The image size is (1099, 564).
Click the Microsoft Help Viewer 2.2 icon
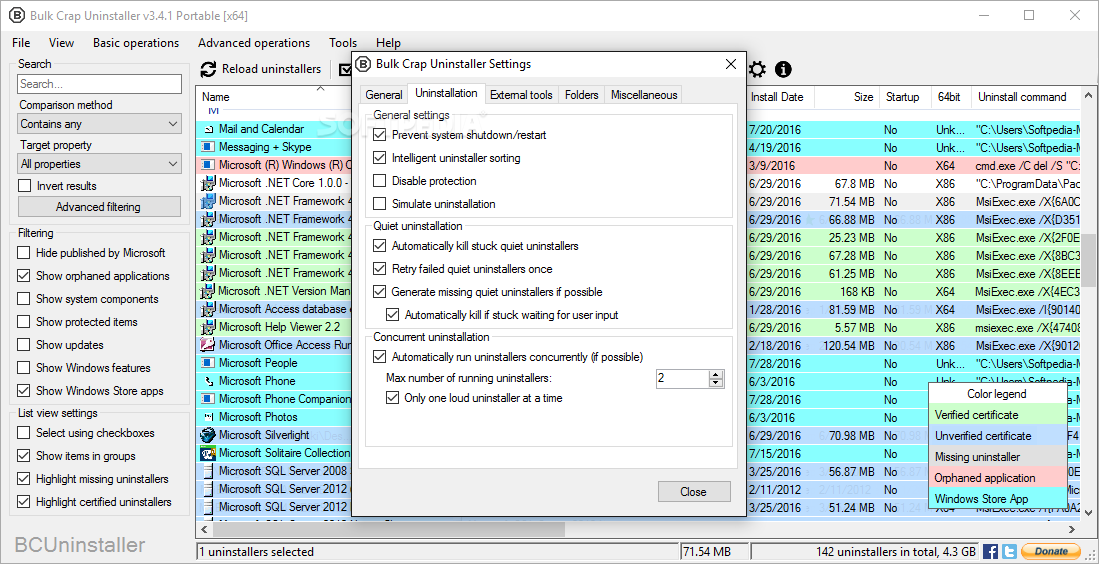[x=207, y=327]
